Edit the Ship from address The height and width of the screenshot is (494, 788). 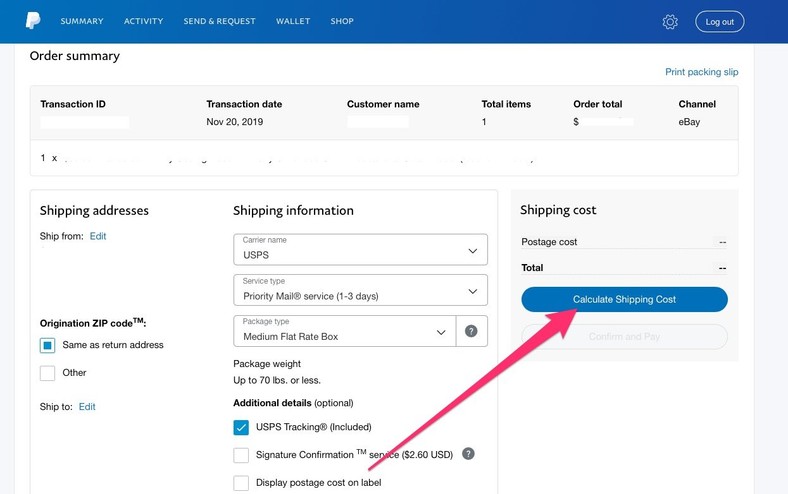tap(98, 236)
